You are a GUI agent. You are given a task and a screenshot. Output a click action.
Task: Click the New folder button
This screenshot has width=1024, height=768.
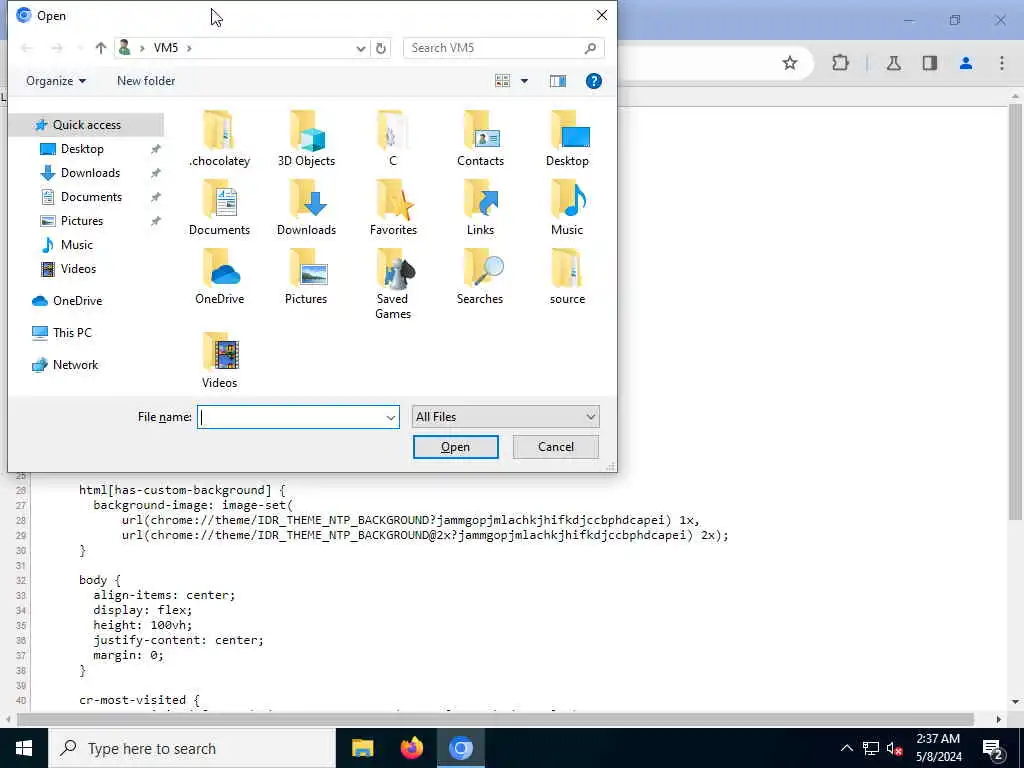pyautogui.click(x=146, y=81)
